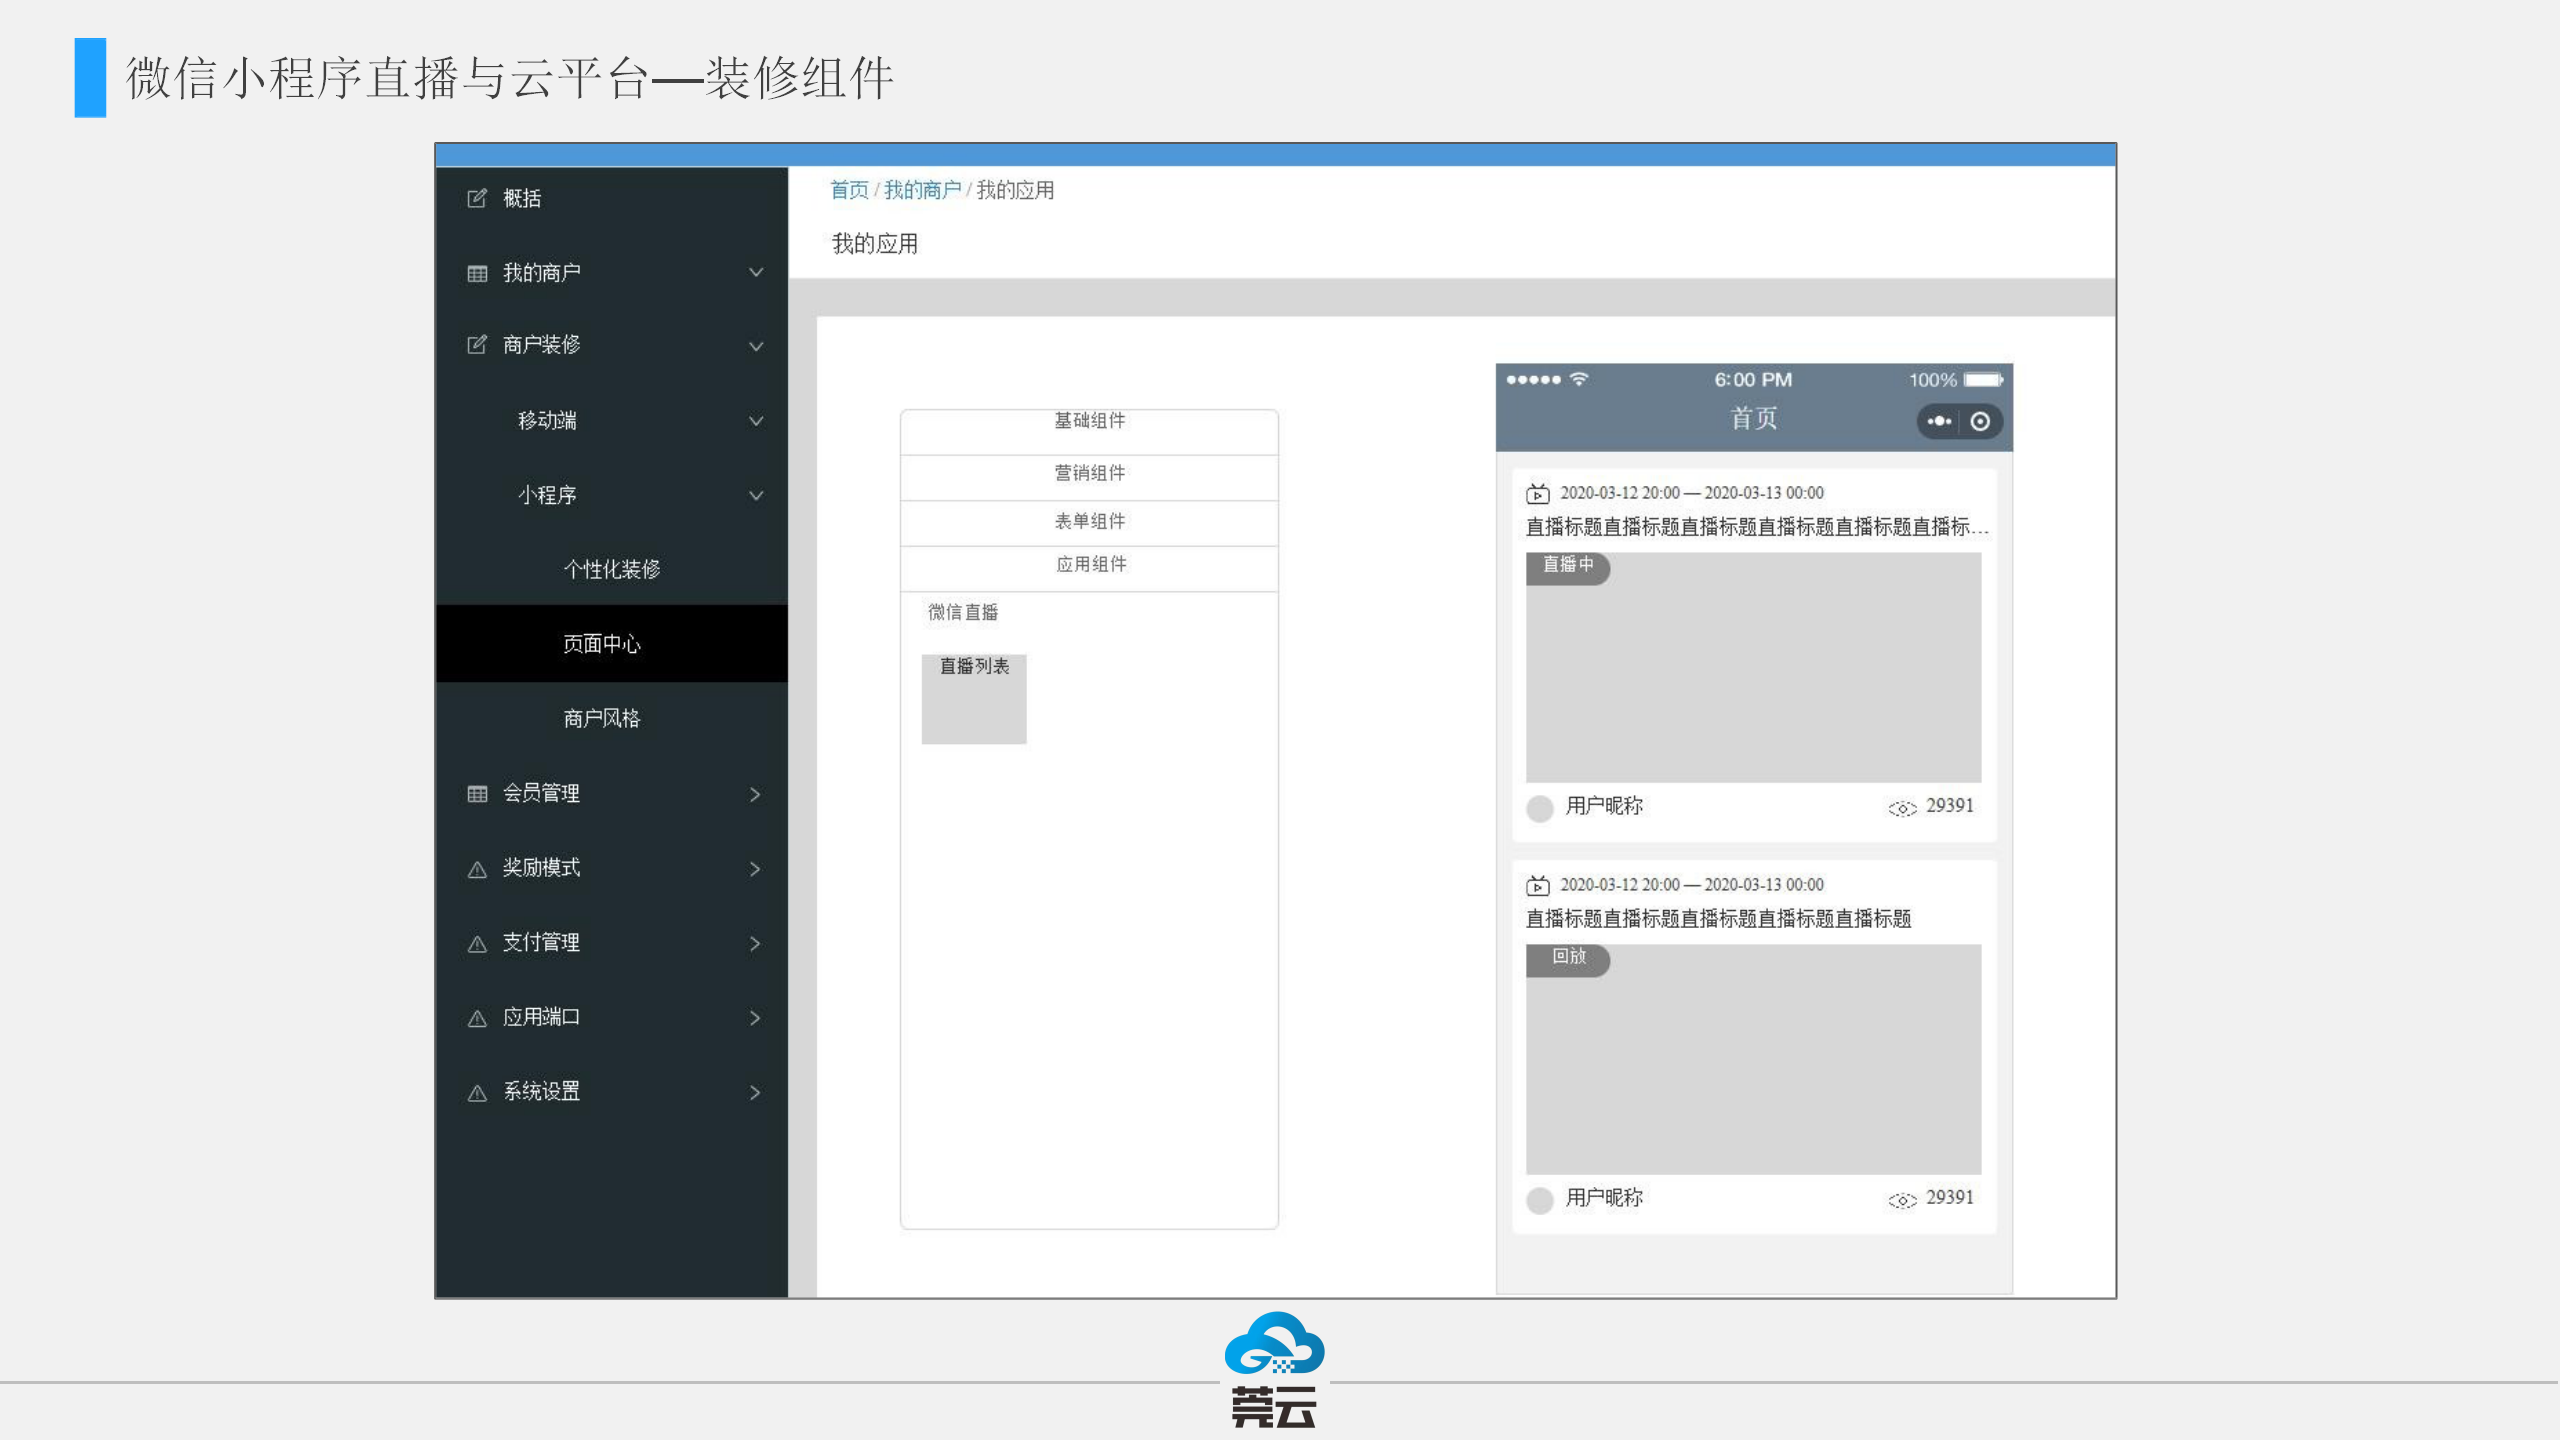Open the 回放 replay cover image
The width and height of the screenshot is (2560, 1440).
(x=1753, y=1059)
